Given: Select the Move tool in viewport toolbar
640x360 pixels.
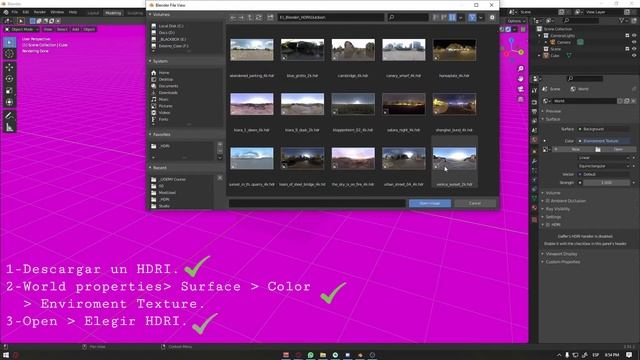Looking at the screenshot, I should click(x=9, y=67).
